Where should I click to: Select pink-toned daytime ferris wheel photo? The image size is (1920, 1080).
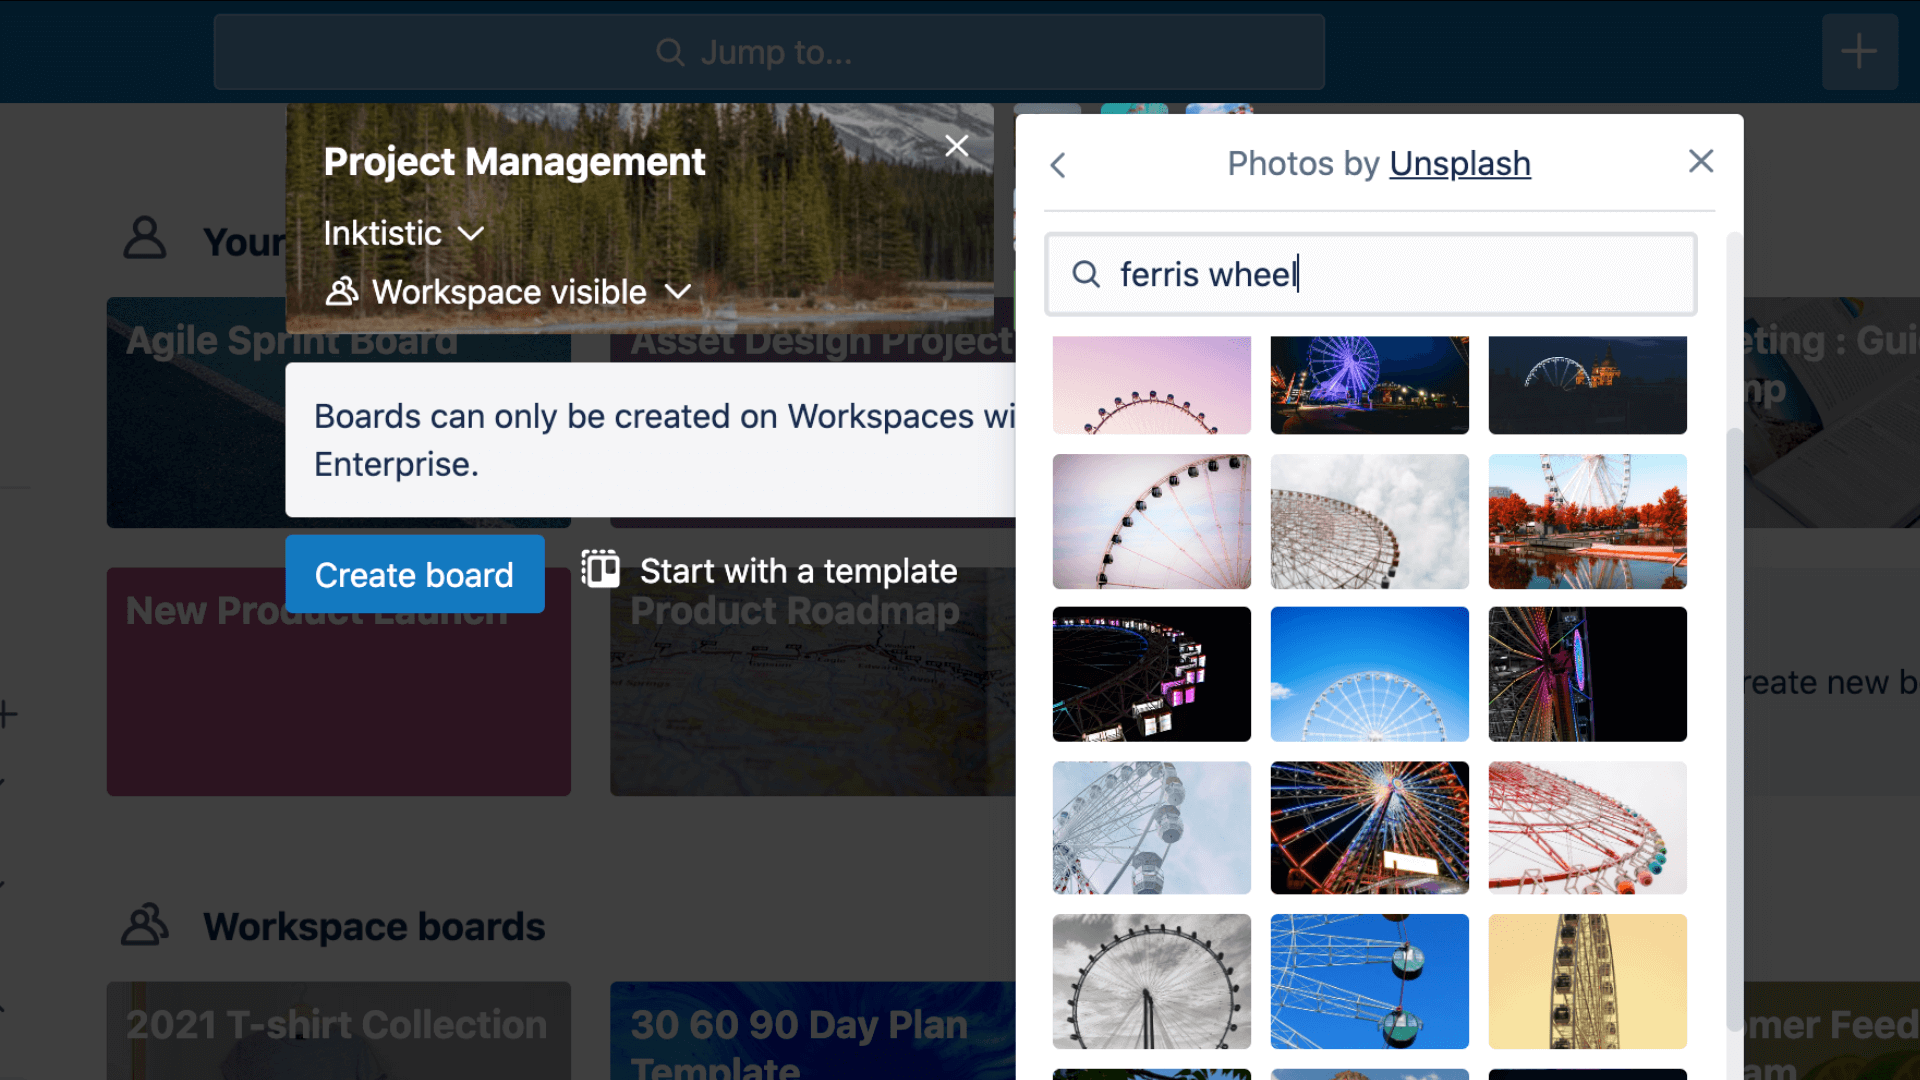point(1151,384)
